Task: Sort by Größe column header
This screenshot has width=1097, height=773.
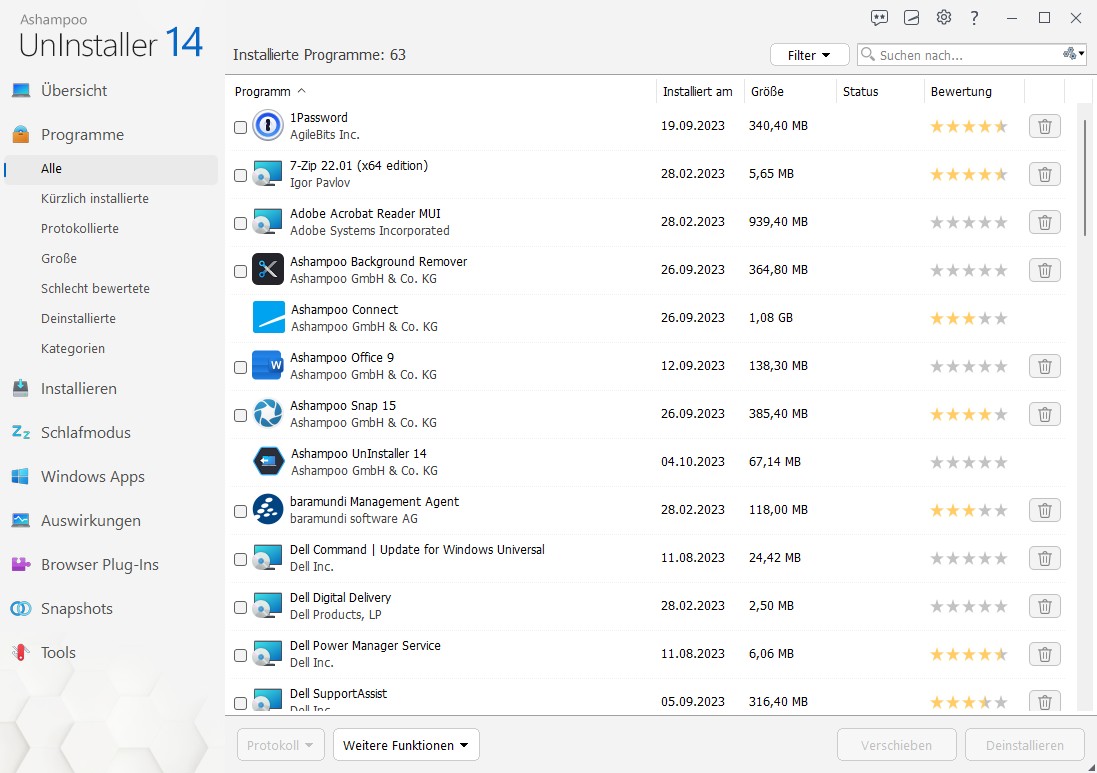Action: point(767,92)
